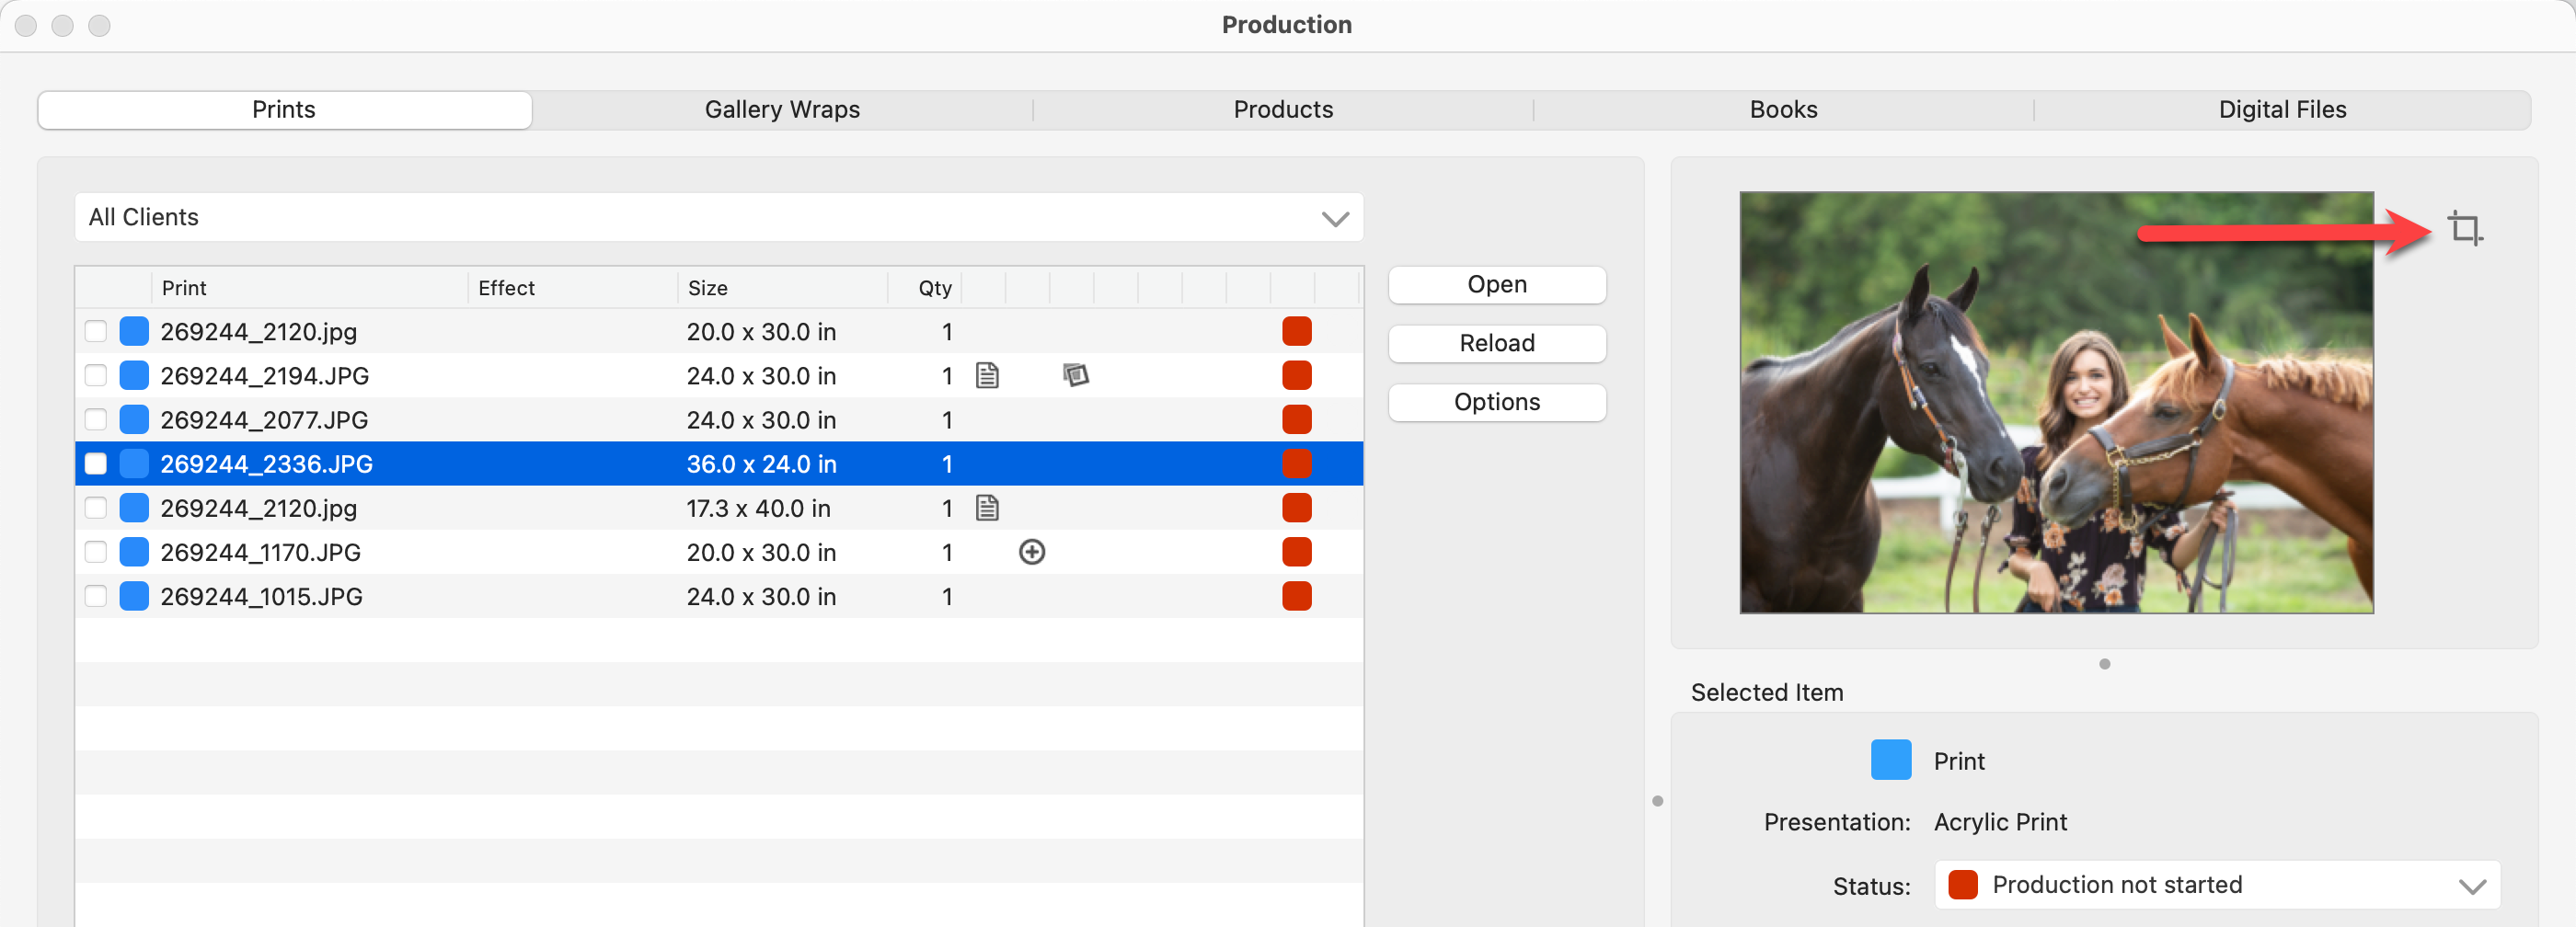Enable the checkbox for 269244_1015.JPG
2576x927 pixels.
[x=96, y=596]
